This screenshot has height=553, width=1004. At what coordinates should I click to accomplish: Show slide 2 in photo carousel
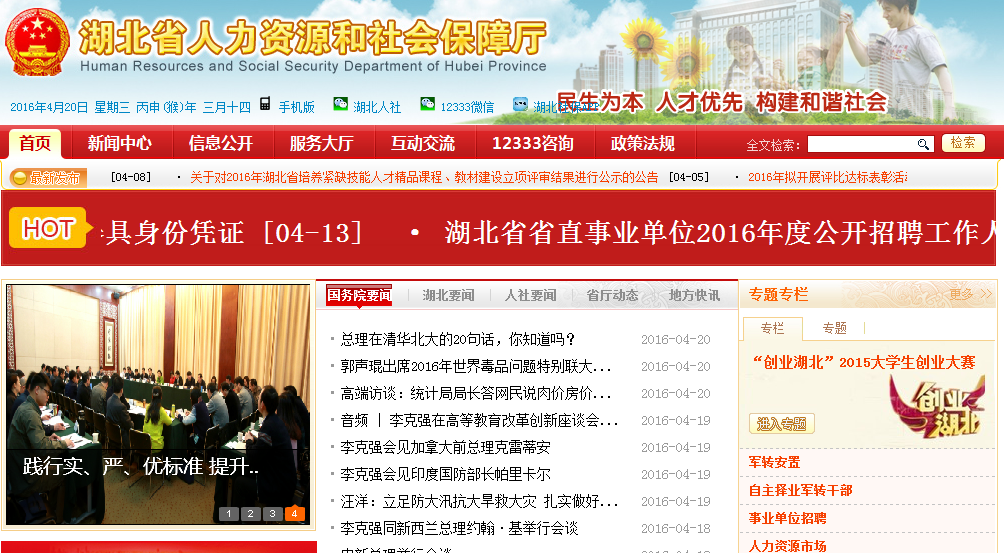pos(250,513)
